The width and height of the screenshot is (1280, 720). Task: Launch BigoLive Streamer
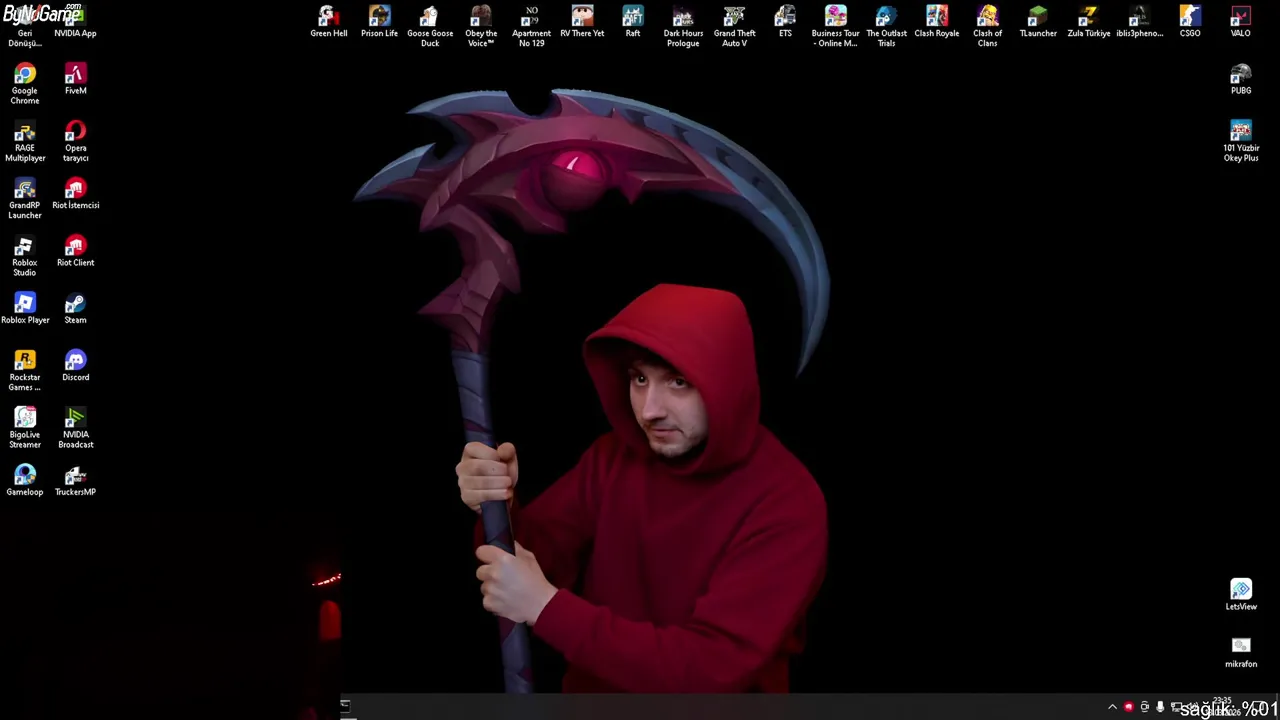point(25,428)
